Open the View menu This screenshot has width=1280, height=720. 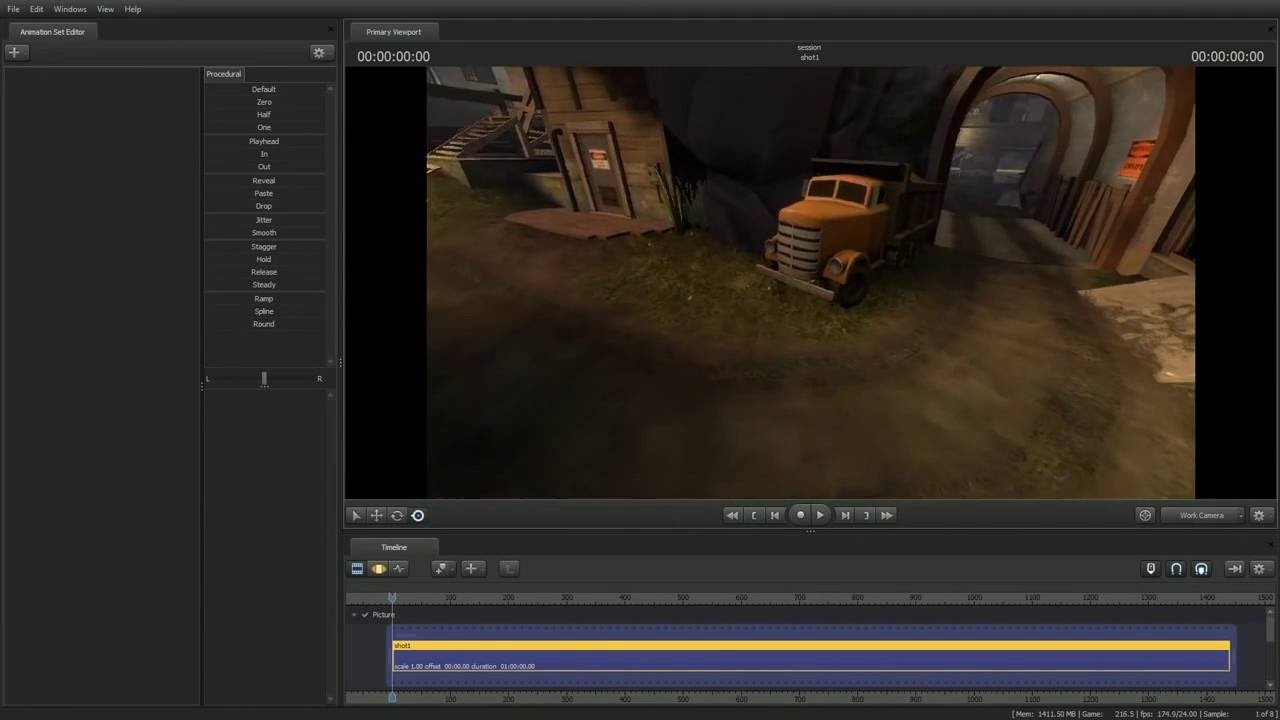tap(105, 9)
